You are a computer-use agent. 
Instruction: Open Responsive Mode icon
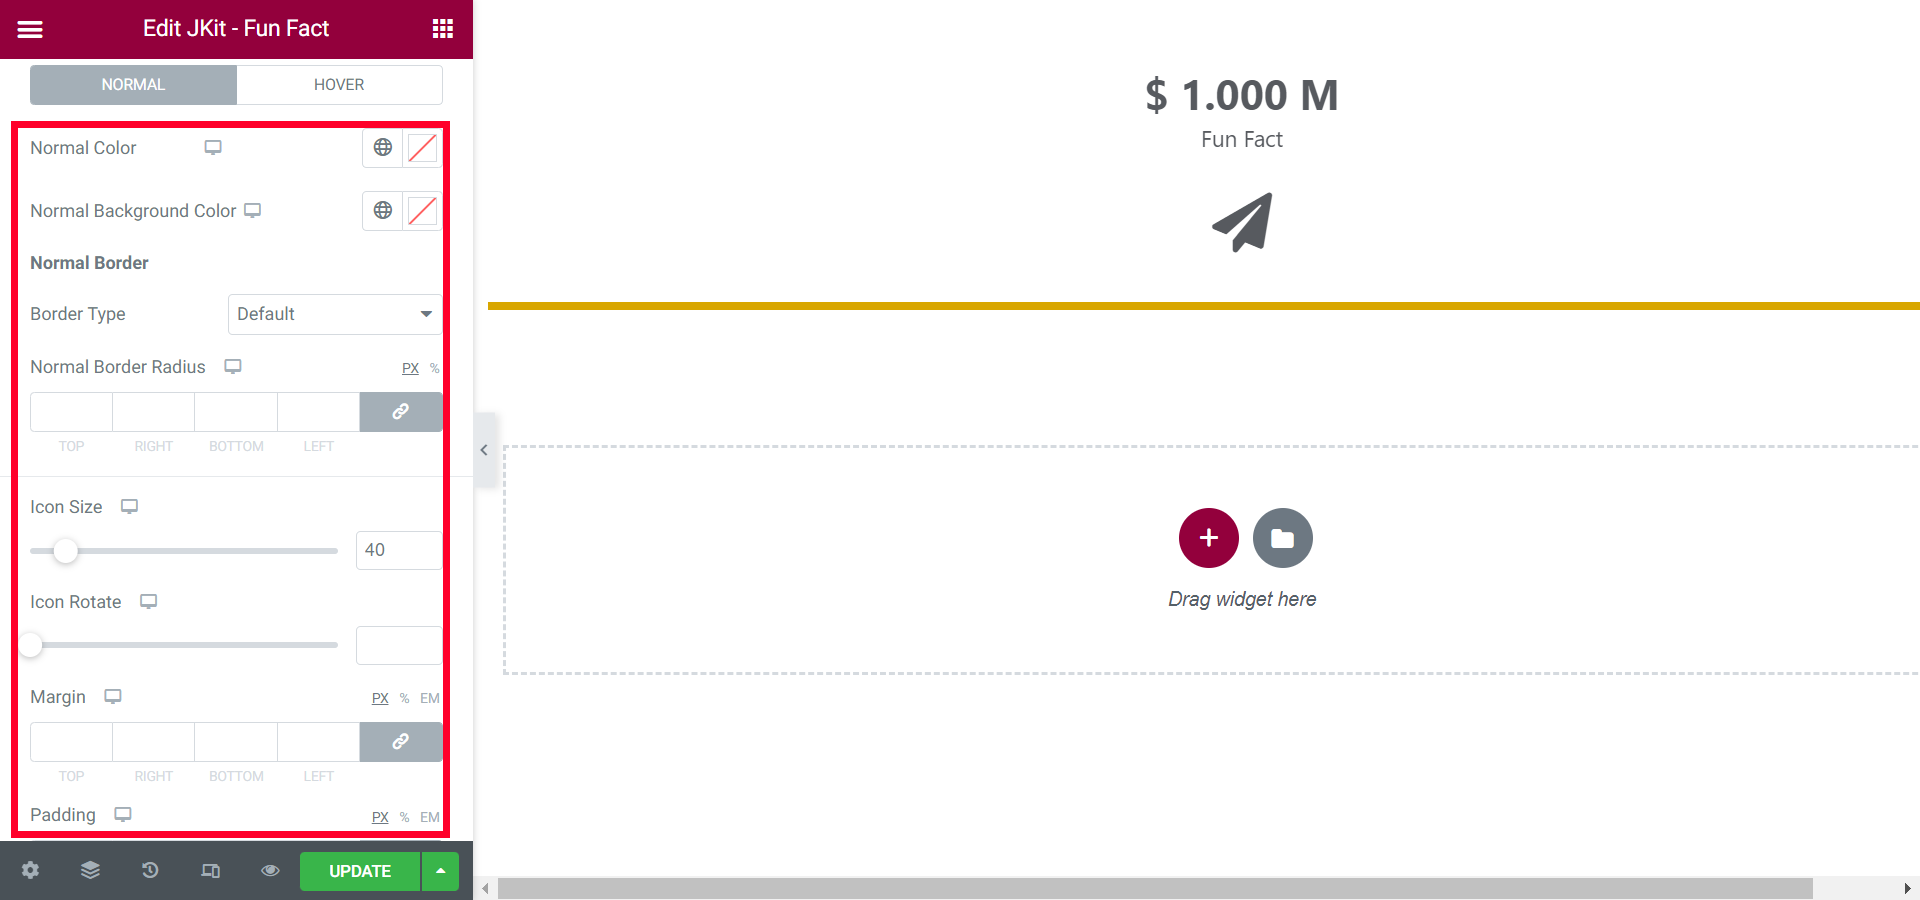coord(210,870)
